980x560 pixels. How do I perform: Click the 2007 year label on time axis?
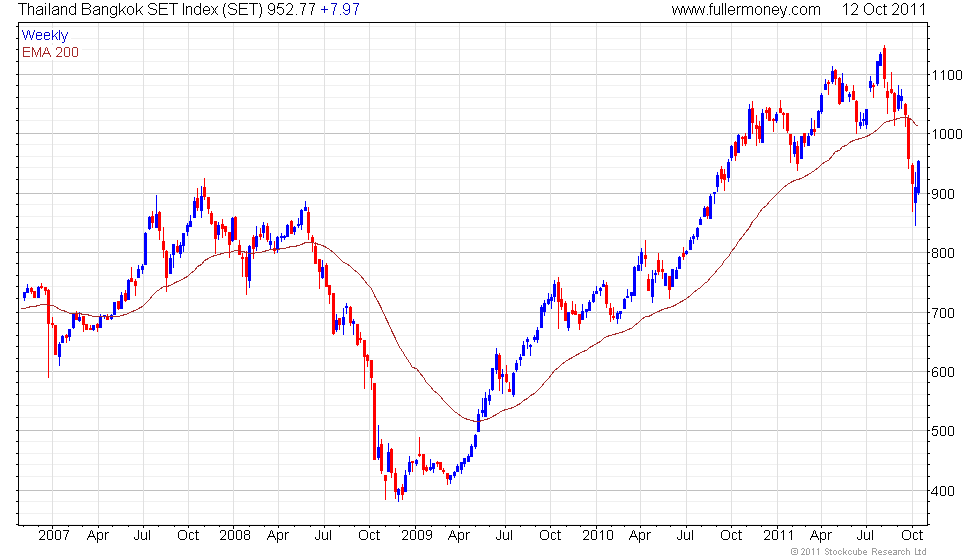pos(53,536)
